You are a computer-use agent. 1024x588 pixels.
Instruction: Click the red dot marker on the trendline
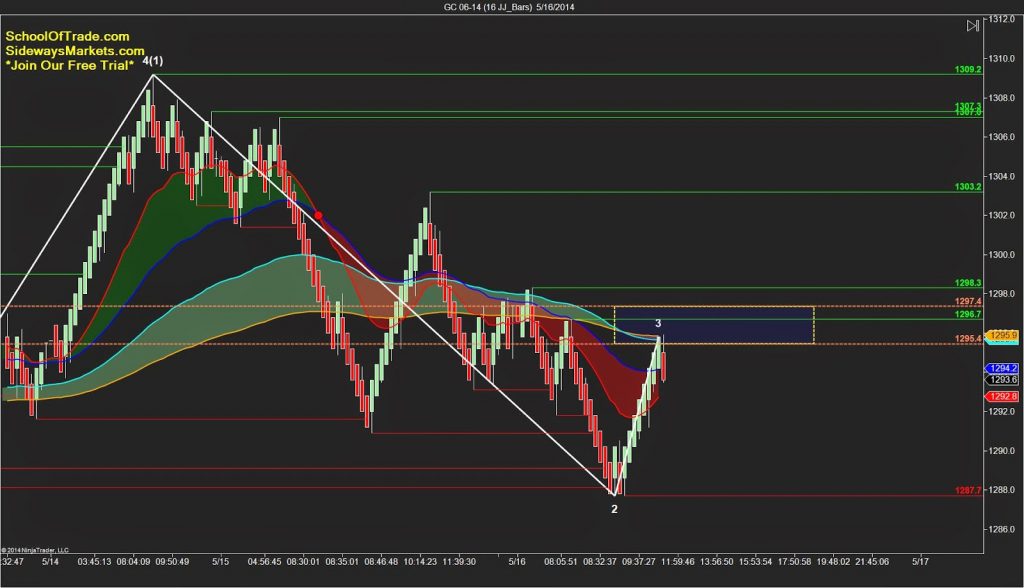pyautogui.click(x=318, y=216)
